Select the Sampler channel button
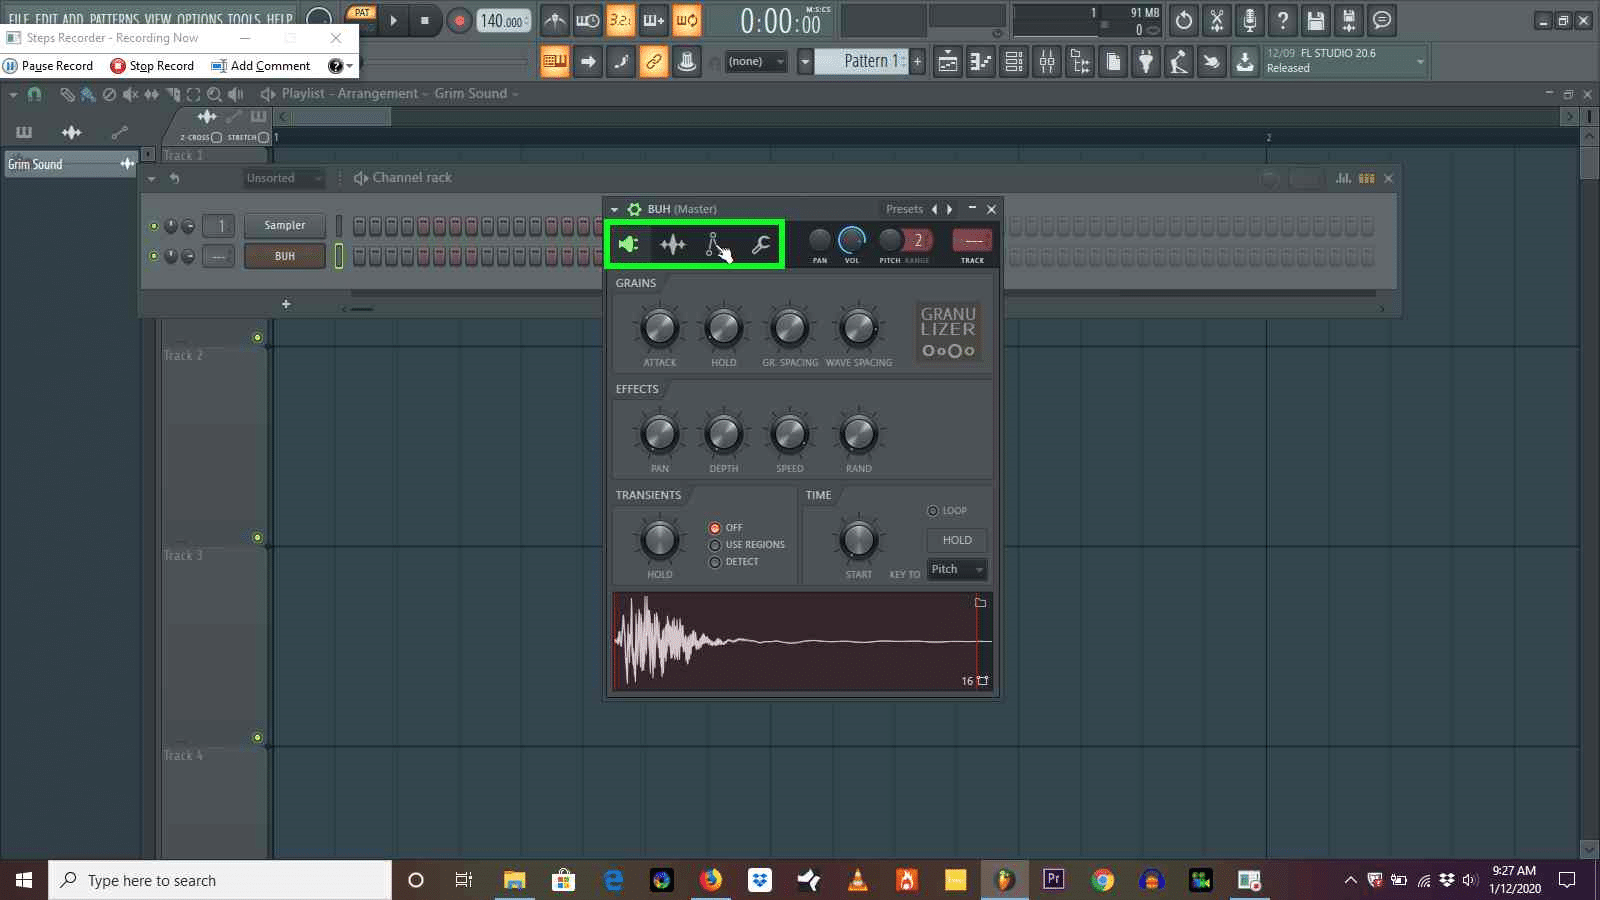The image size is (1600, 900). pyautogui.click(x=285, y=226)
